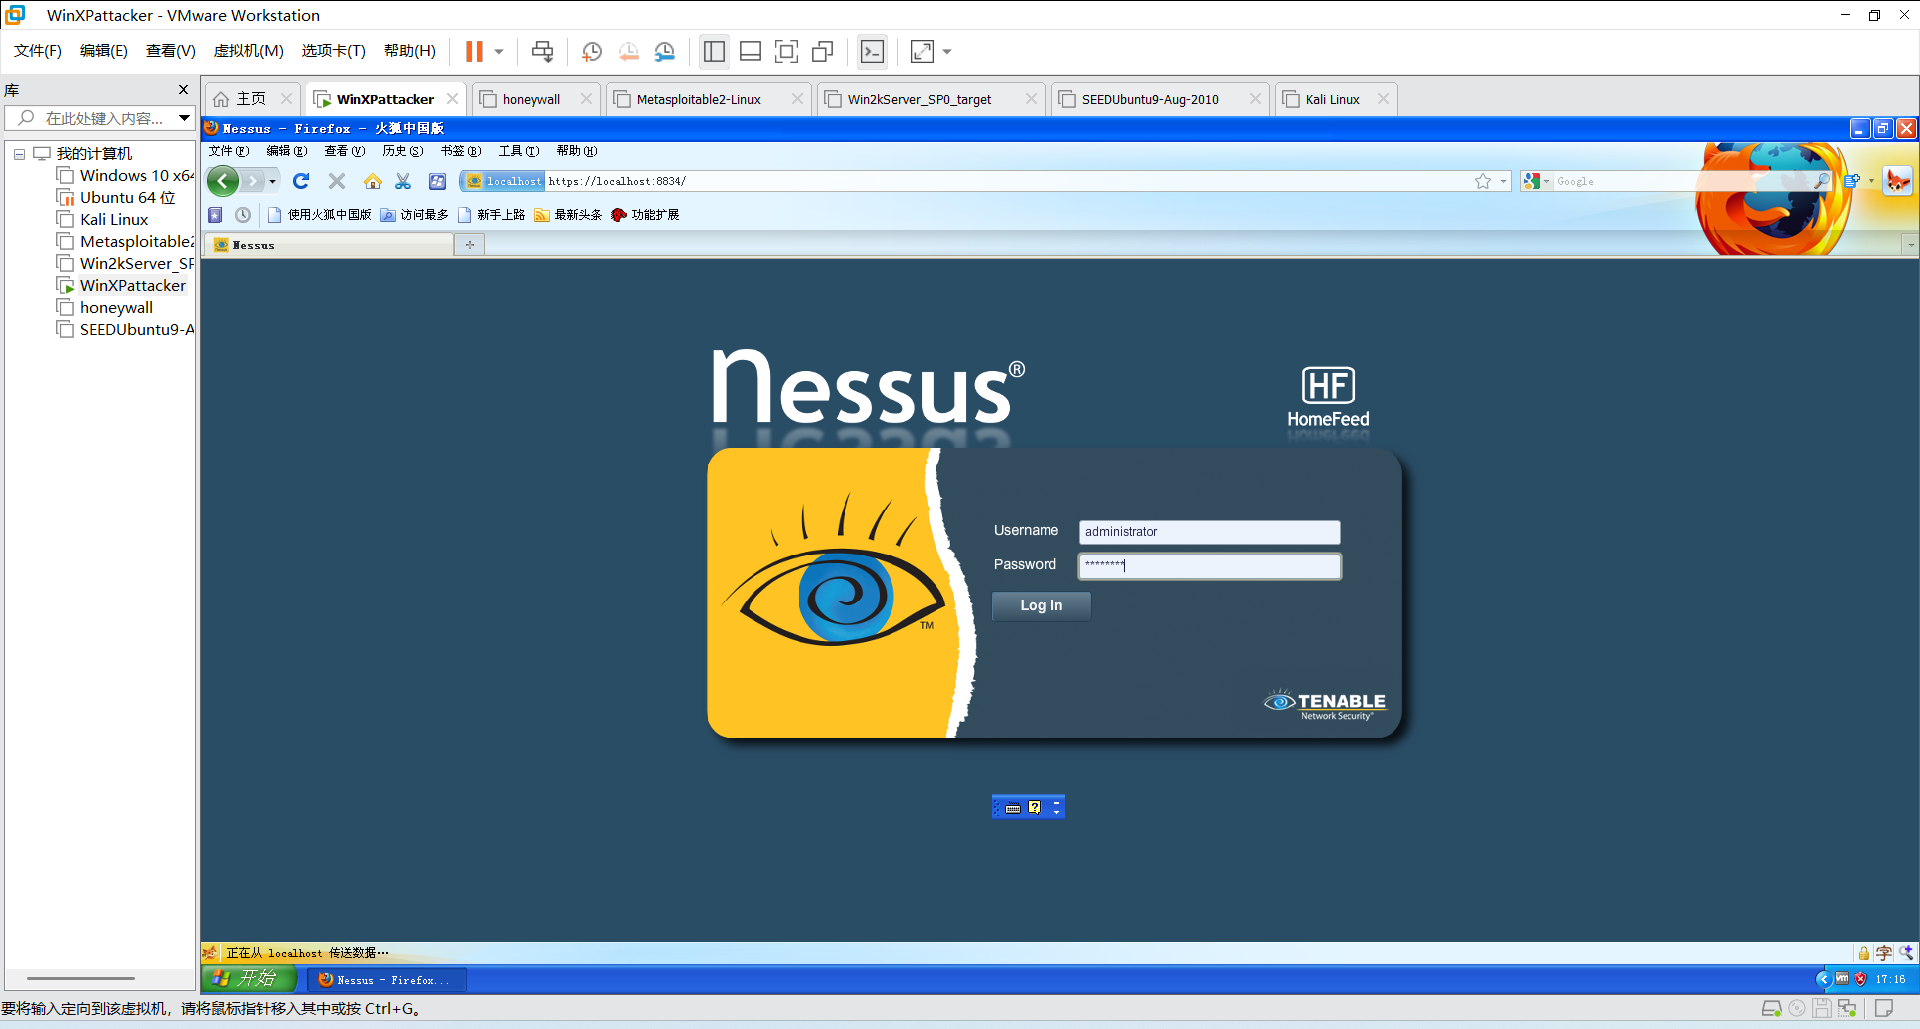Open the stretch display dropdown arrow

947,51
